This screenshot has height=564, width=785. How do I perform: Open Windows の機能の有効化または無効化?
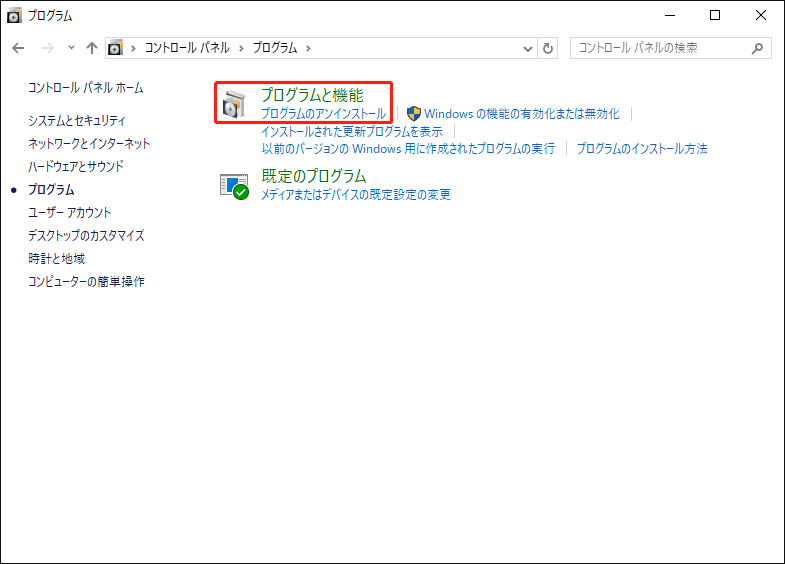coord(522,114)
